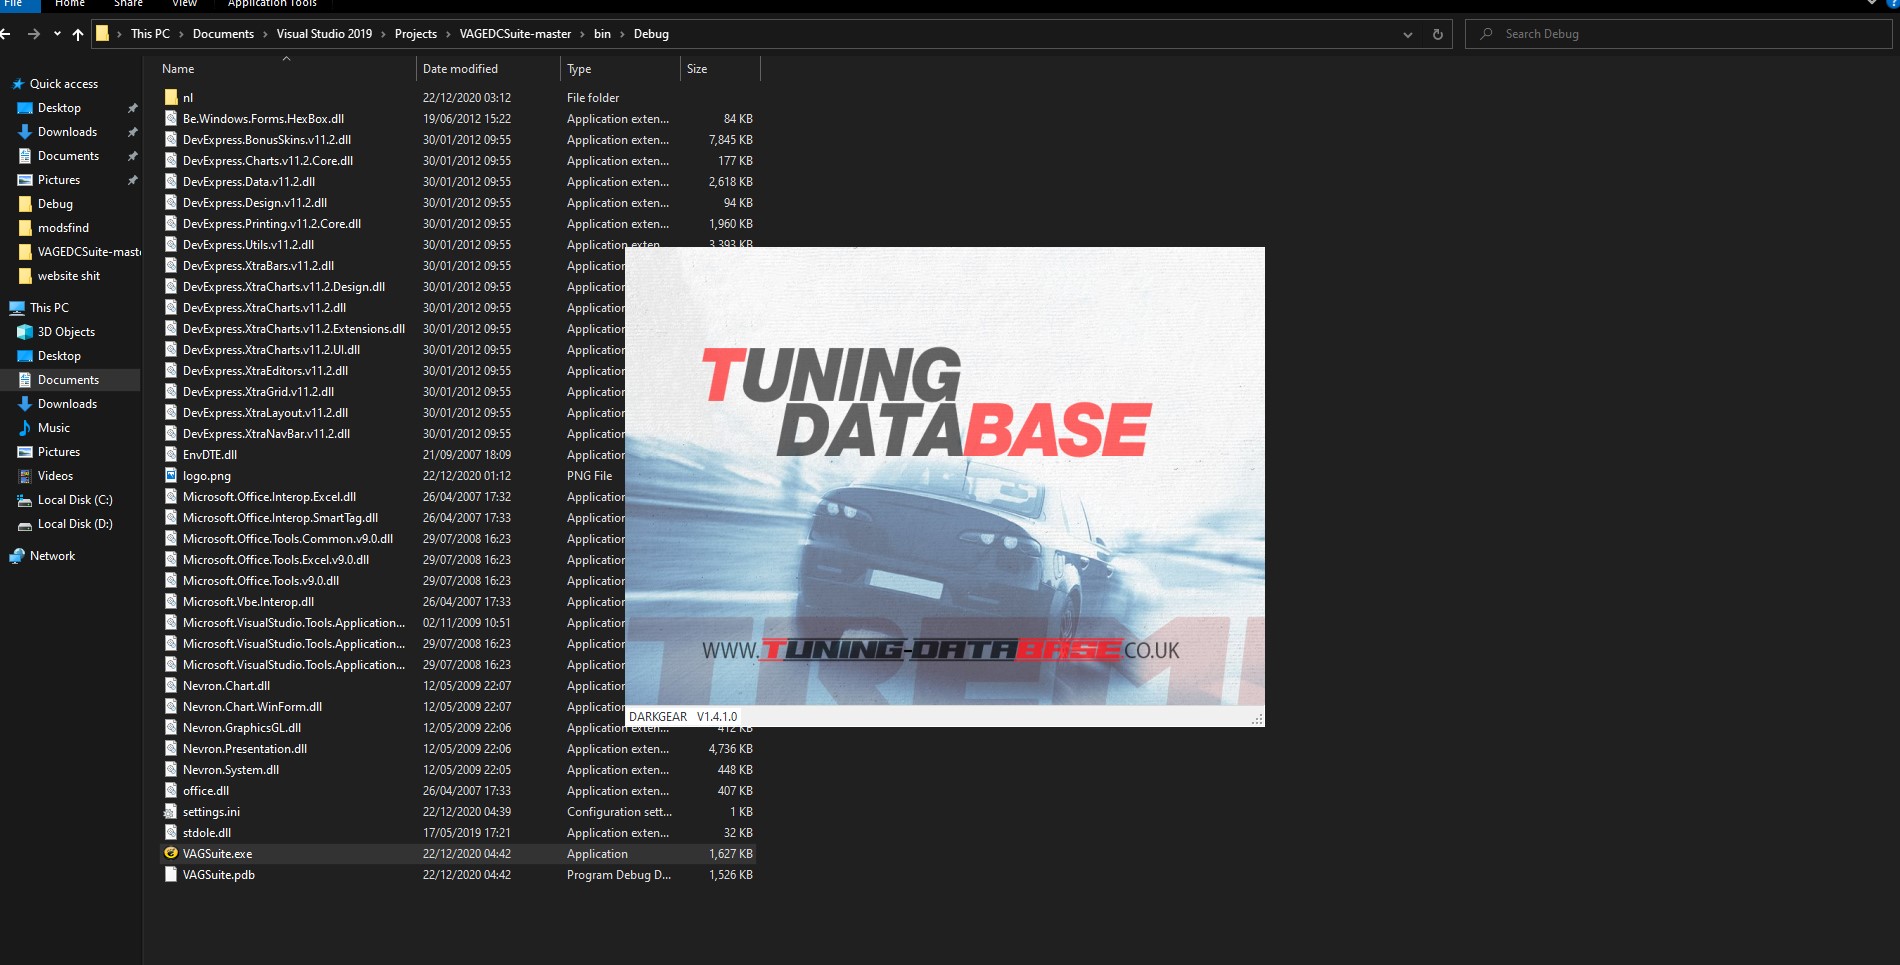Select Nevron.System.dll file
The height and width of the screenshot is (965, 1900).
[230, 770]
